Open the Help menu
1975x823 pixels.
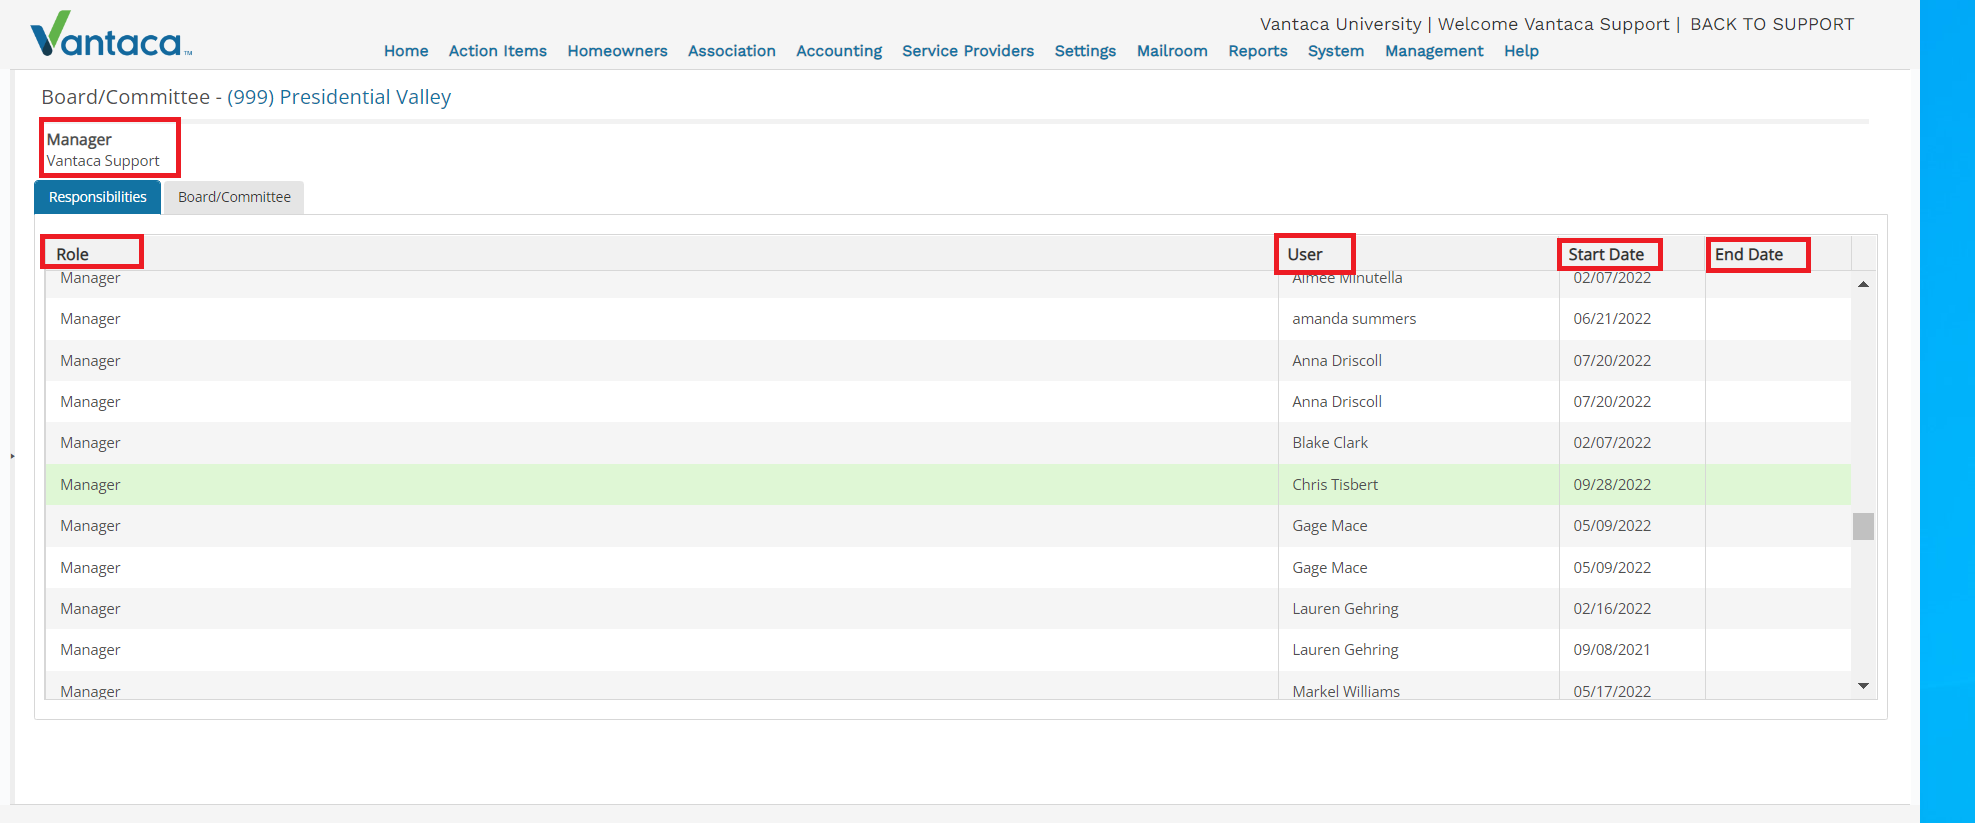click(x=1521, y=51)
